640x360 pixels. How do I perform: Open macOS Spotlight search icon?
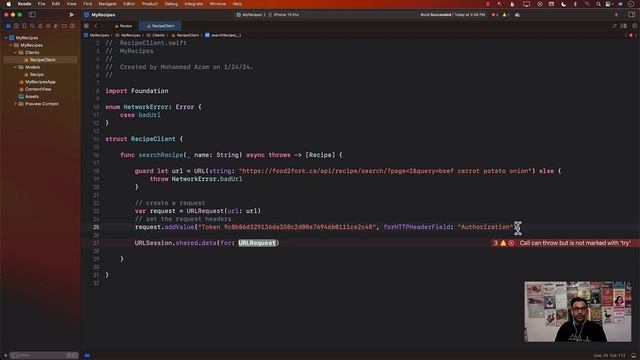(598, 4)
